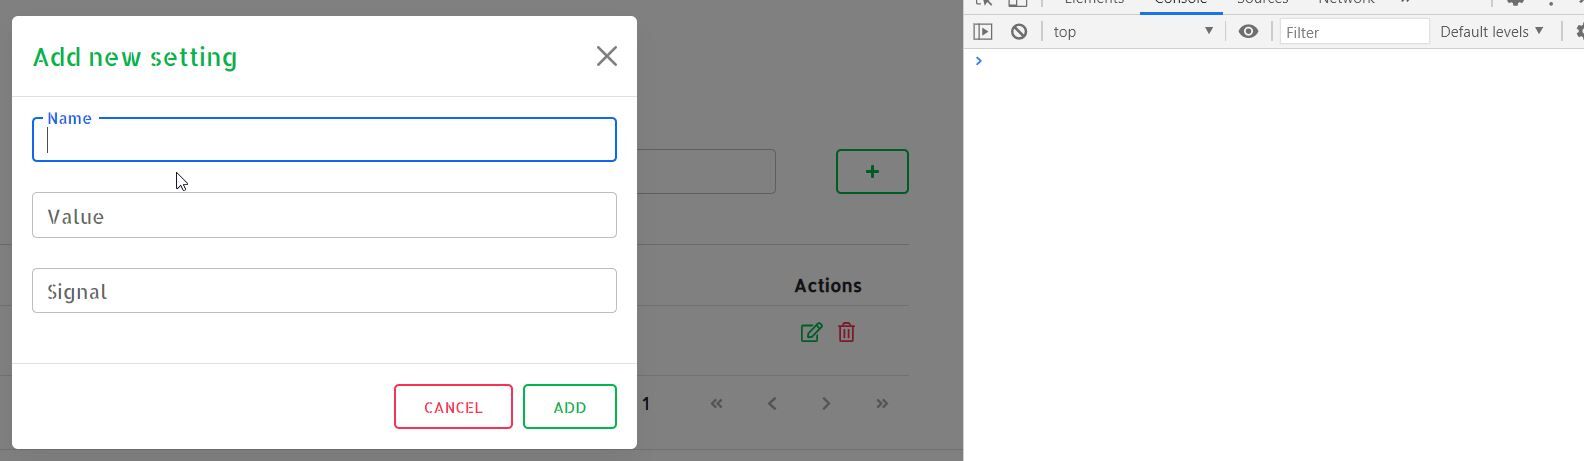Select the Value text field
The width and height of the screenshot is (1584, 461).
324,215
